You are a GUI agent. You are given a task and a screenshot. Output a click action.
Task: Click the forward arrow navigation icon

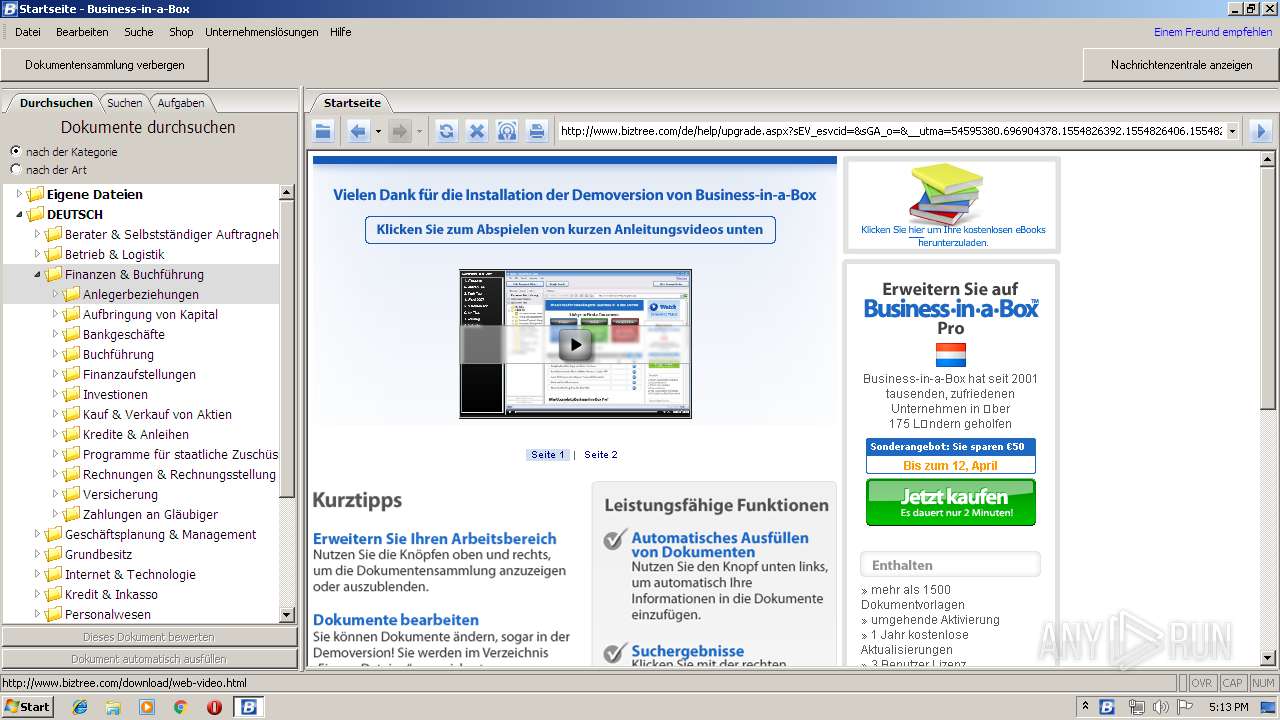pos(400,131)
